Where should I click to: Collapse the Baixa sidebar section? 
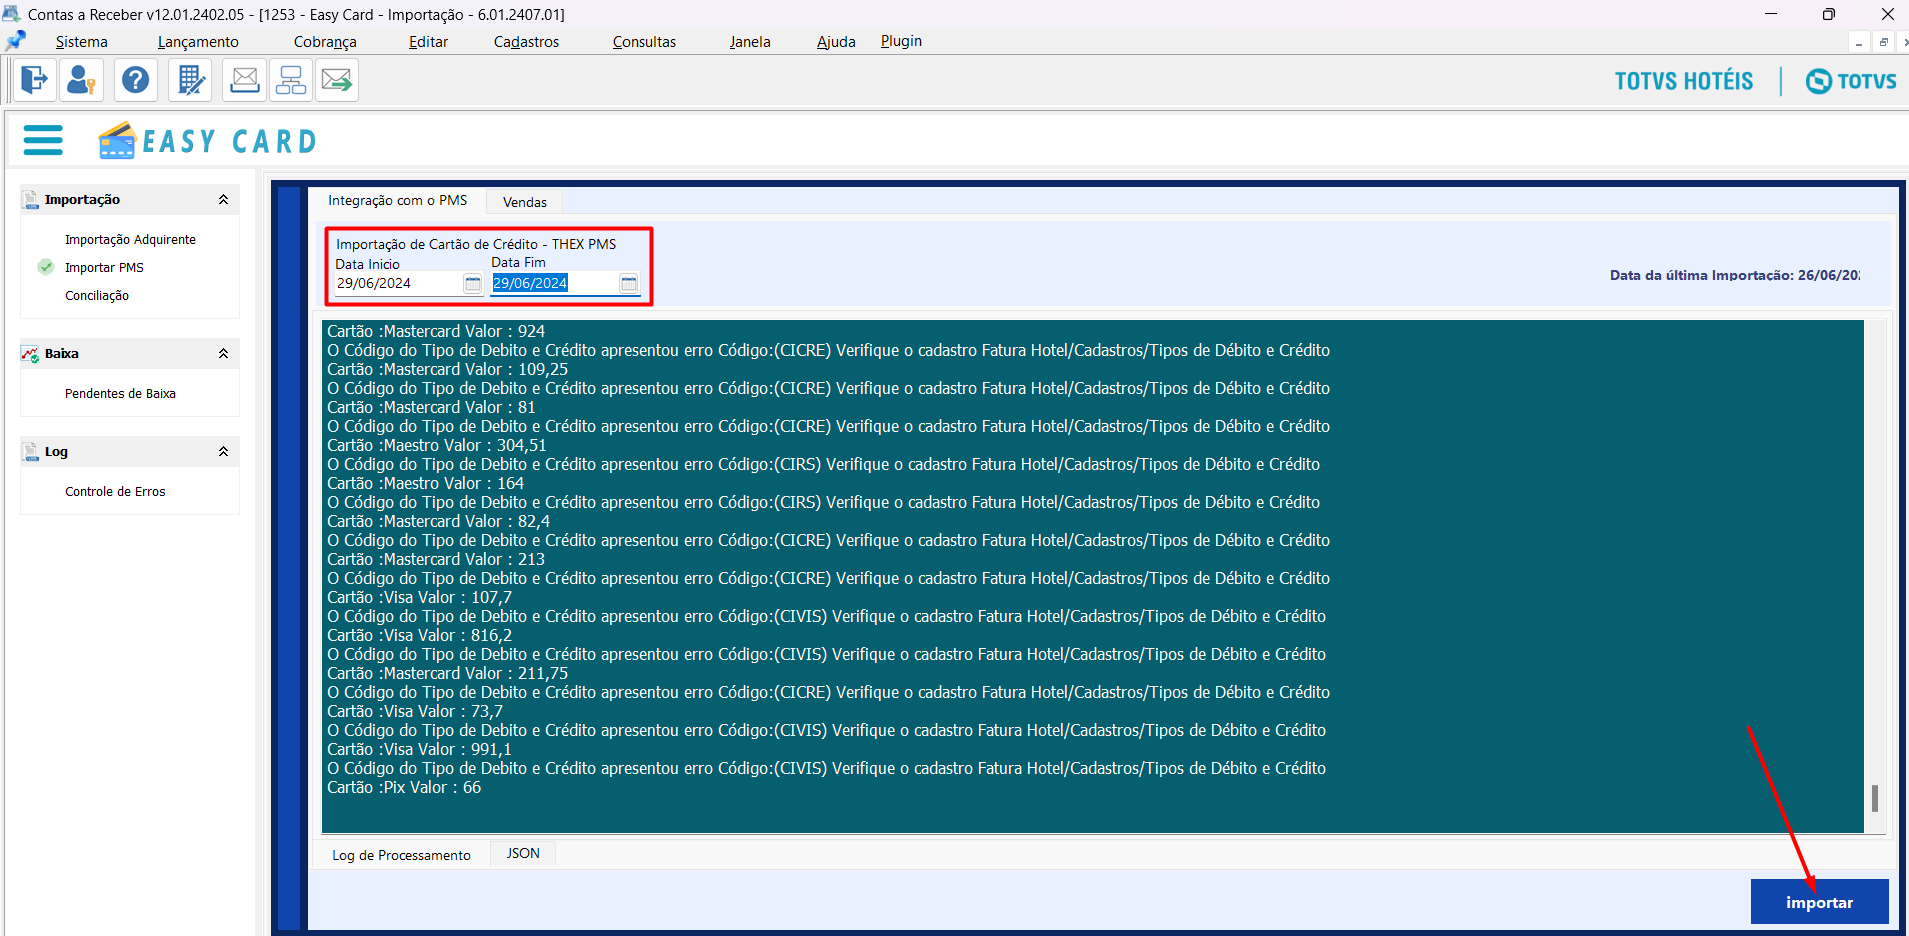(224, 354)
